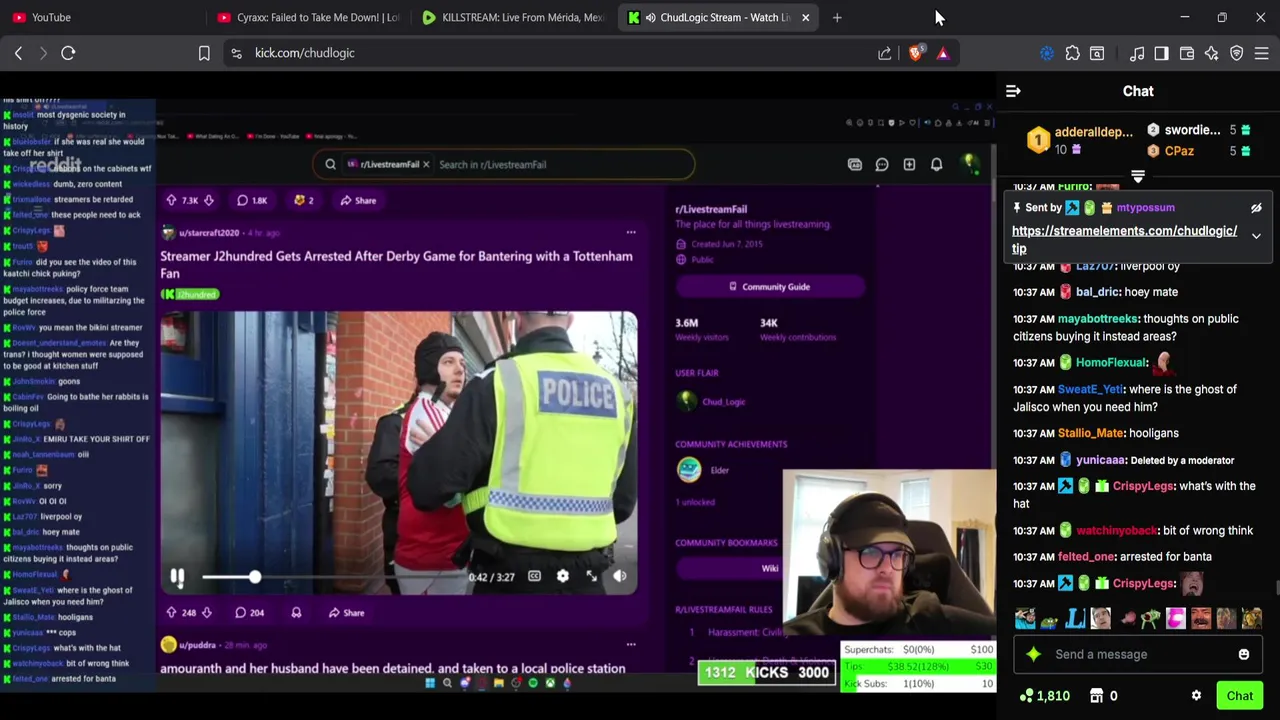Open the mayabottreeks username in chat
Viewport: 1280px width, 720px height.
(1098, 319)
